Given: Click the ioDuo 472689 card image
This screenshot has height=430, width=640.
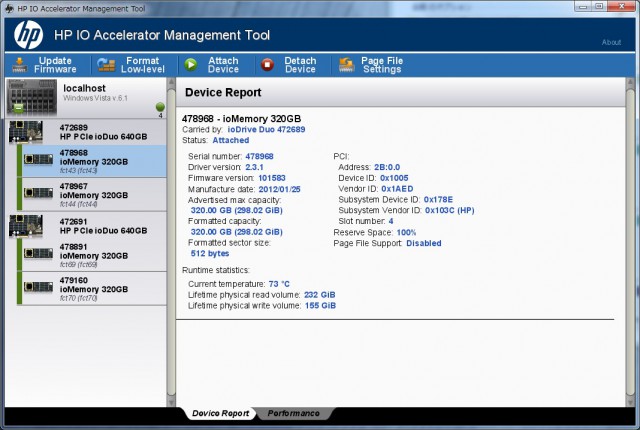Looking at the screenshot, I should [26, 132].
